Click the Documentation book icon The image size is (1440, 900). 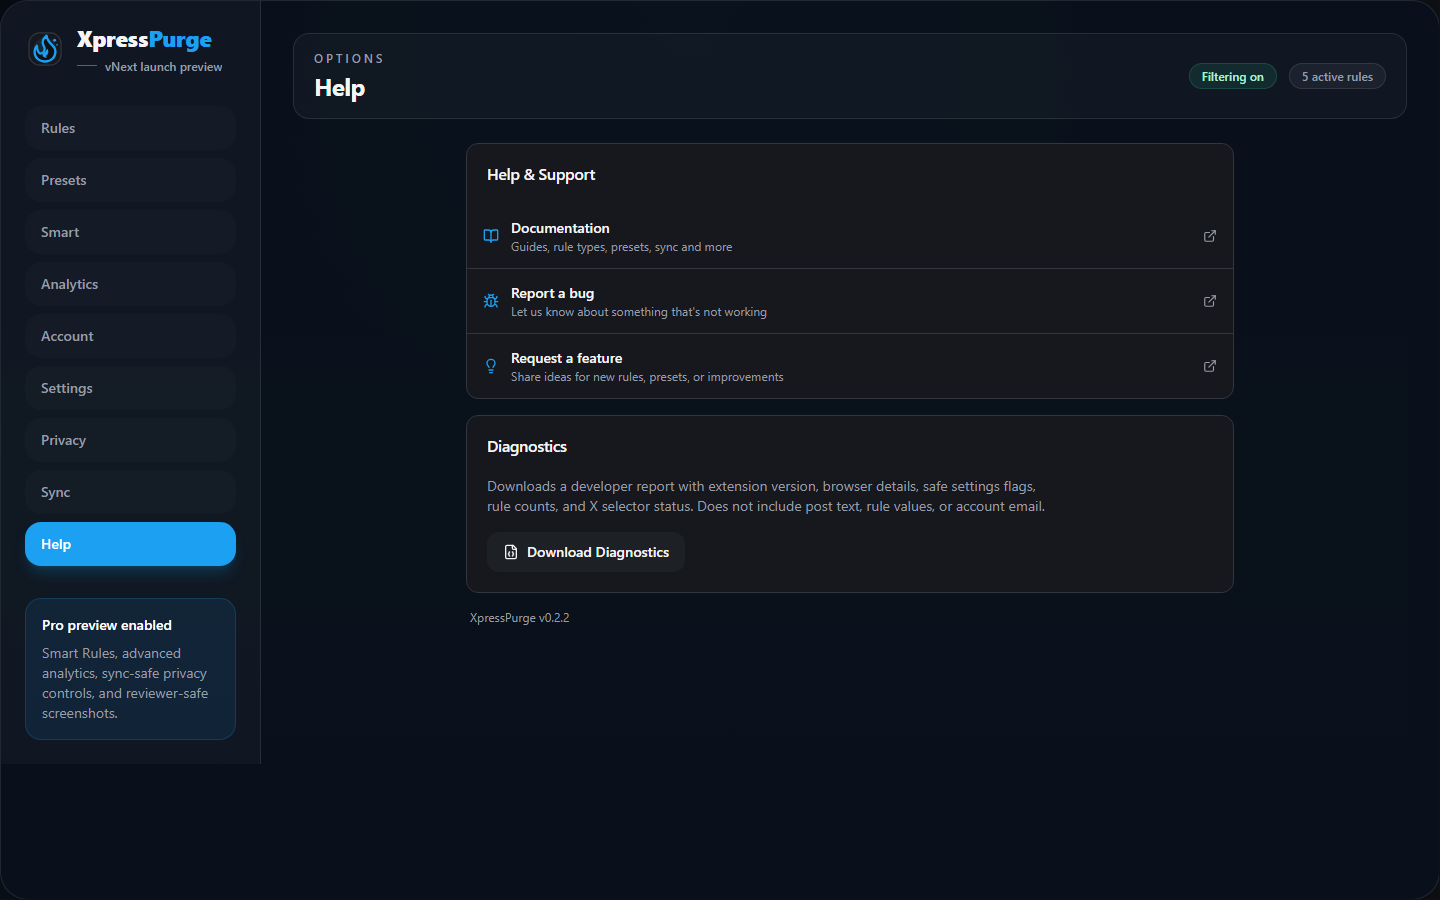(491, 236)
